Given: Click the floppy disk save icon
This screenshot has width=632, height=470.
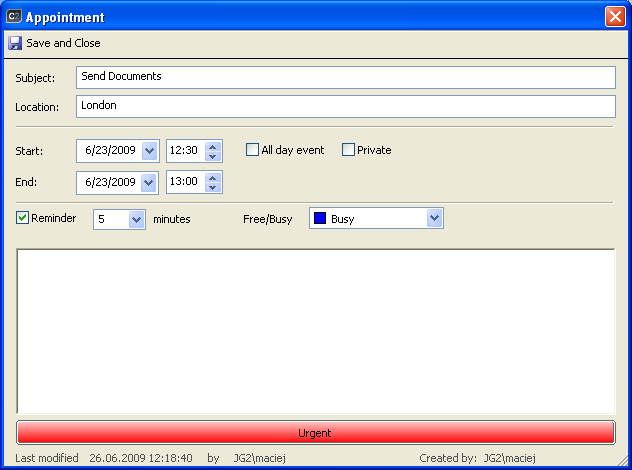Looking at the screenshot, I should (15, 43).
